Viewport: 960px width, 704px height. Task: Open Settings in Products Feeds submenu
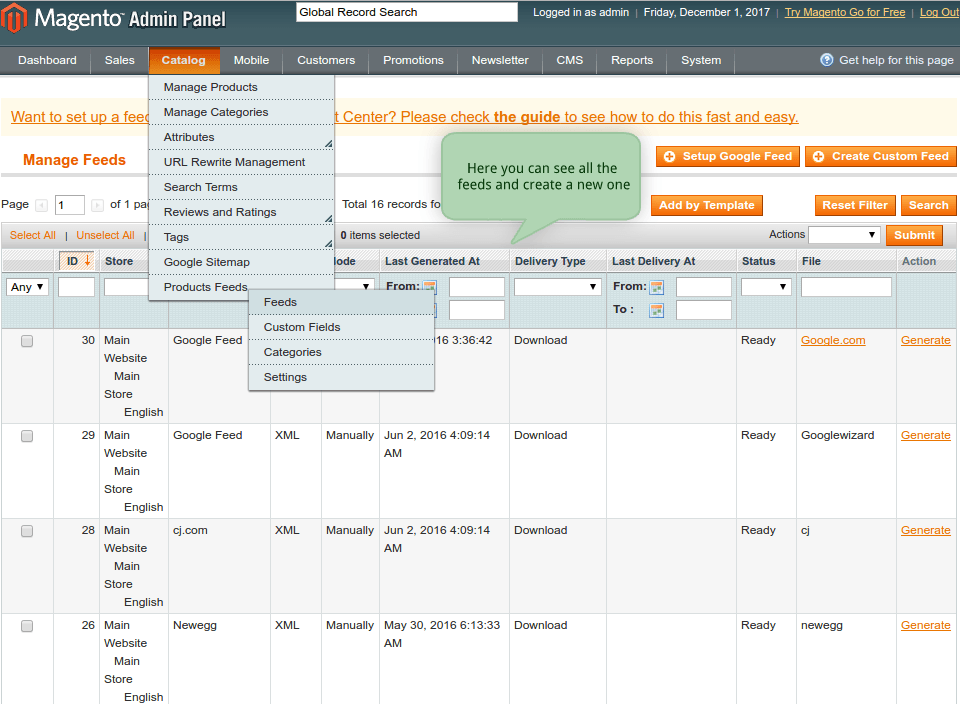[341, 377]
